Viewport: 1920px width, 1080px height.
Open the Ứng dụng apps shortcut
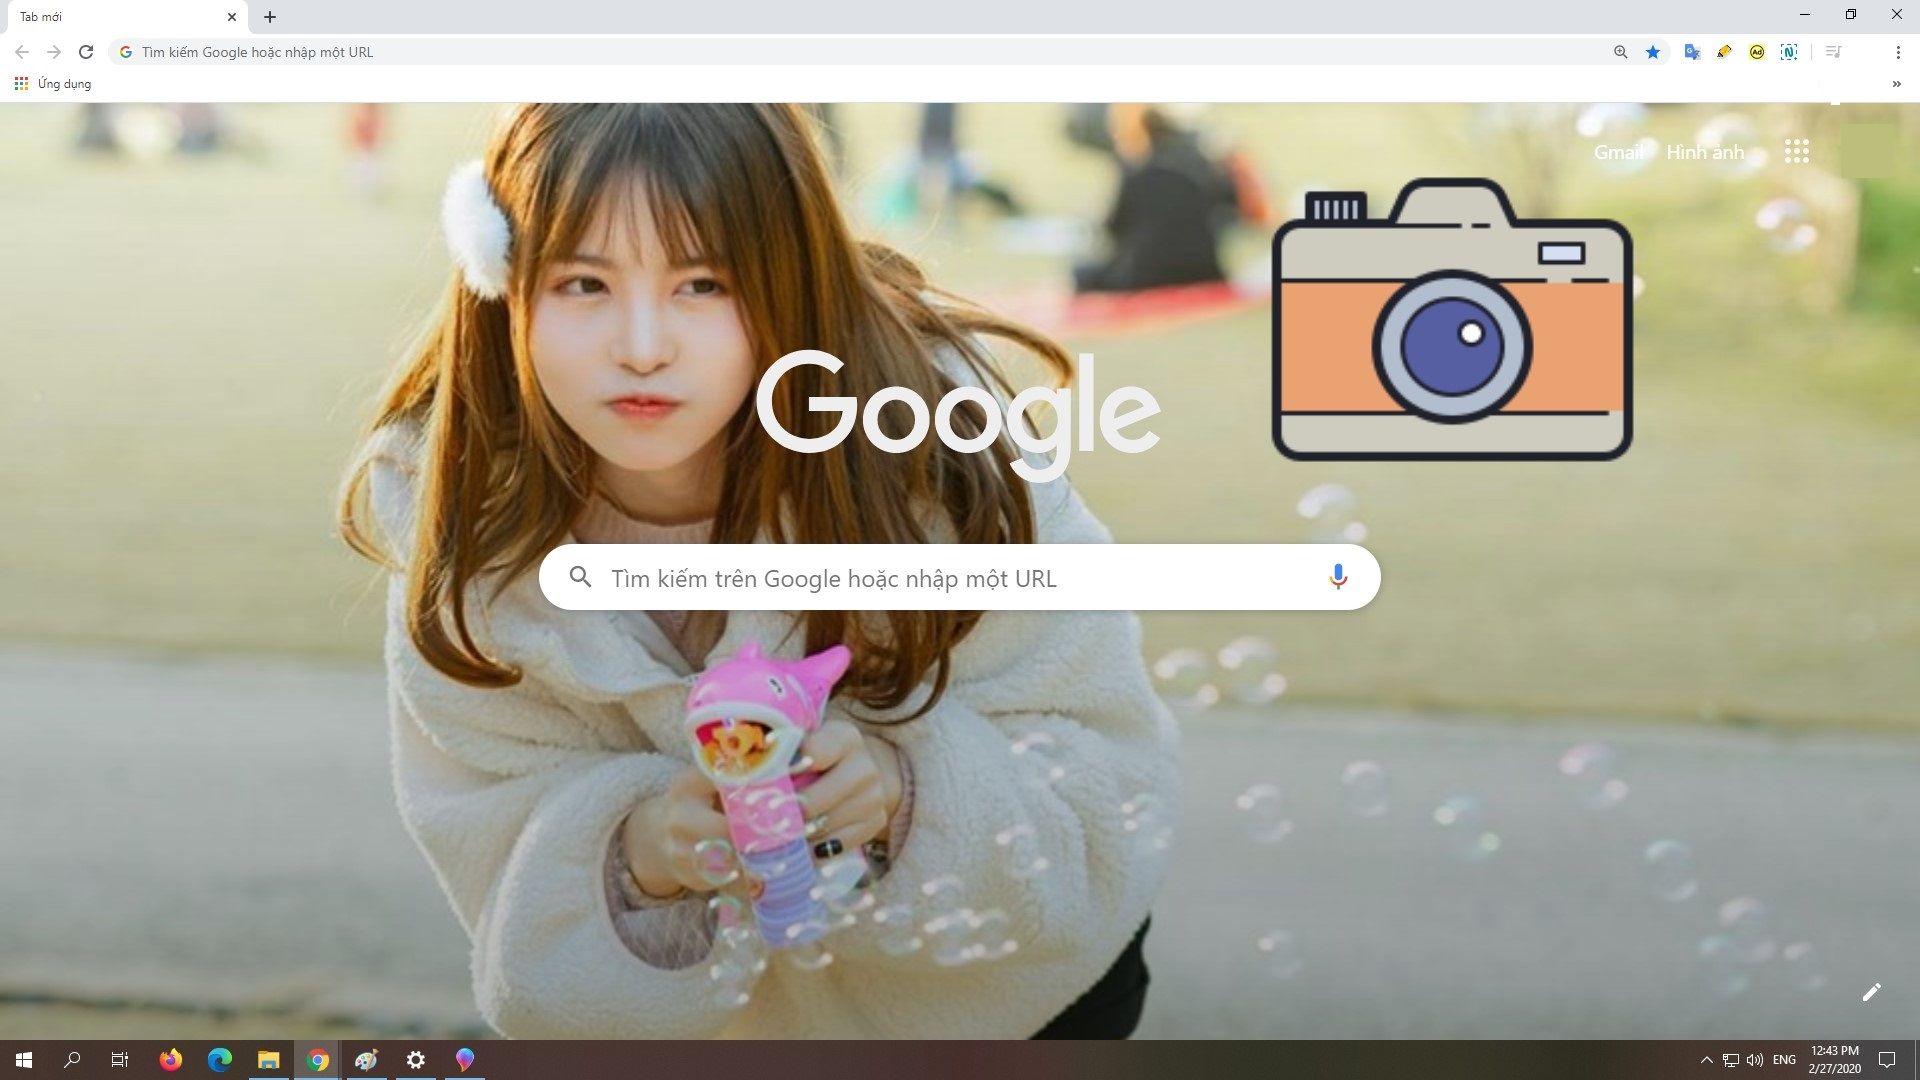(53, 84)
